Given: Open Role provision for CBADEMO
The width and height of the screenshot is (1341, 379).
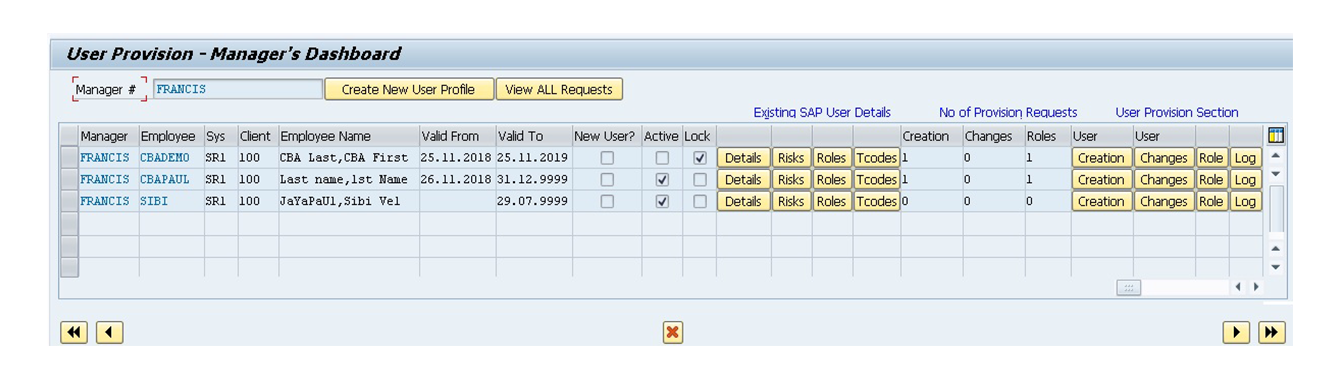Looking at the screenshot, I should [1212, 158].
